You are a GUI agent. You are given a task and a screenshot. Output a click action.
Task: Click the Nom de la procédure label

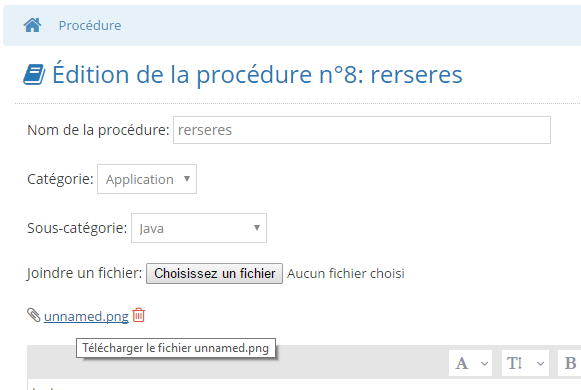click(98, 130)
